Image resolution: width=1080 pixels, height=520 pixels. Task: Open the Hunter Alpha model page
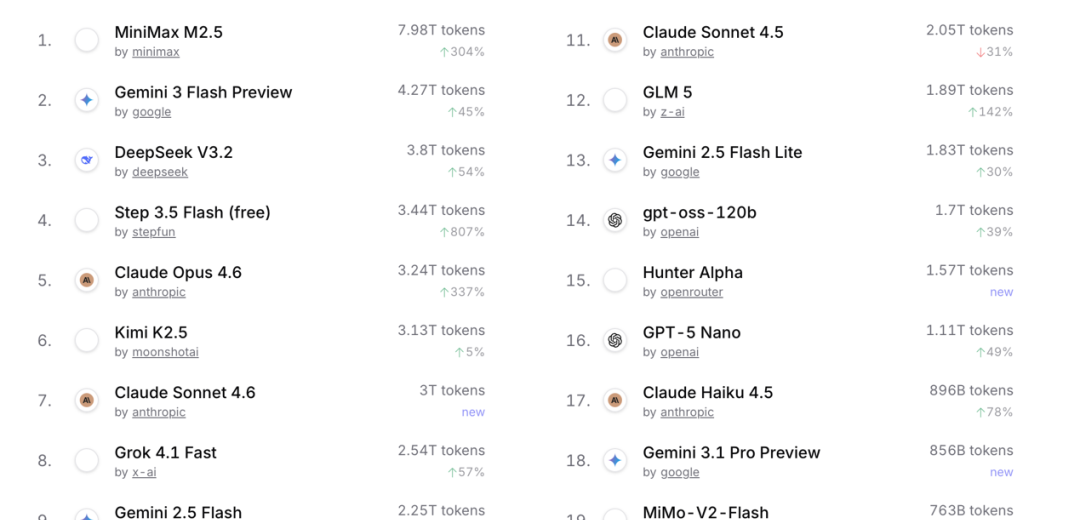692,272
